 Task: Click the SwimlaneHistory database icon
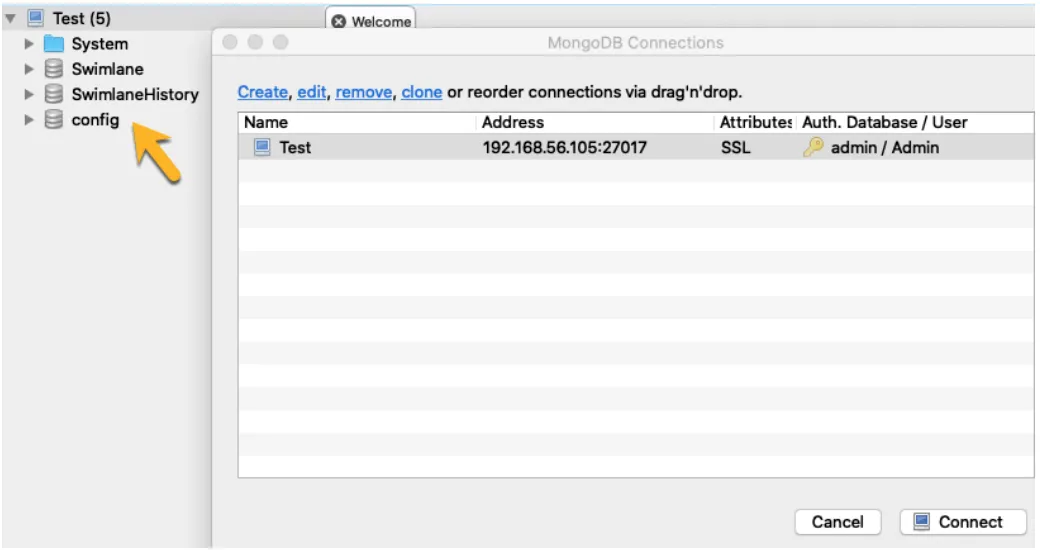click(54, 94)
